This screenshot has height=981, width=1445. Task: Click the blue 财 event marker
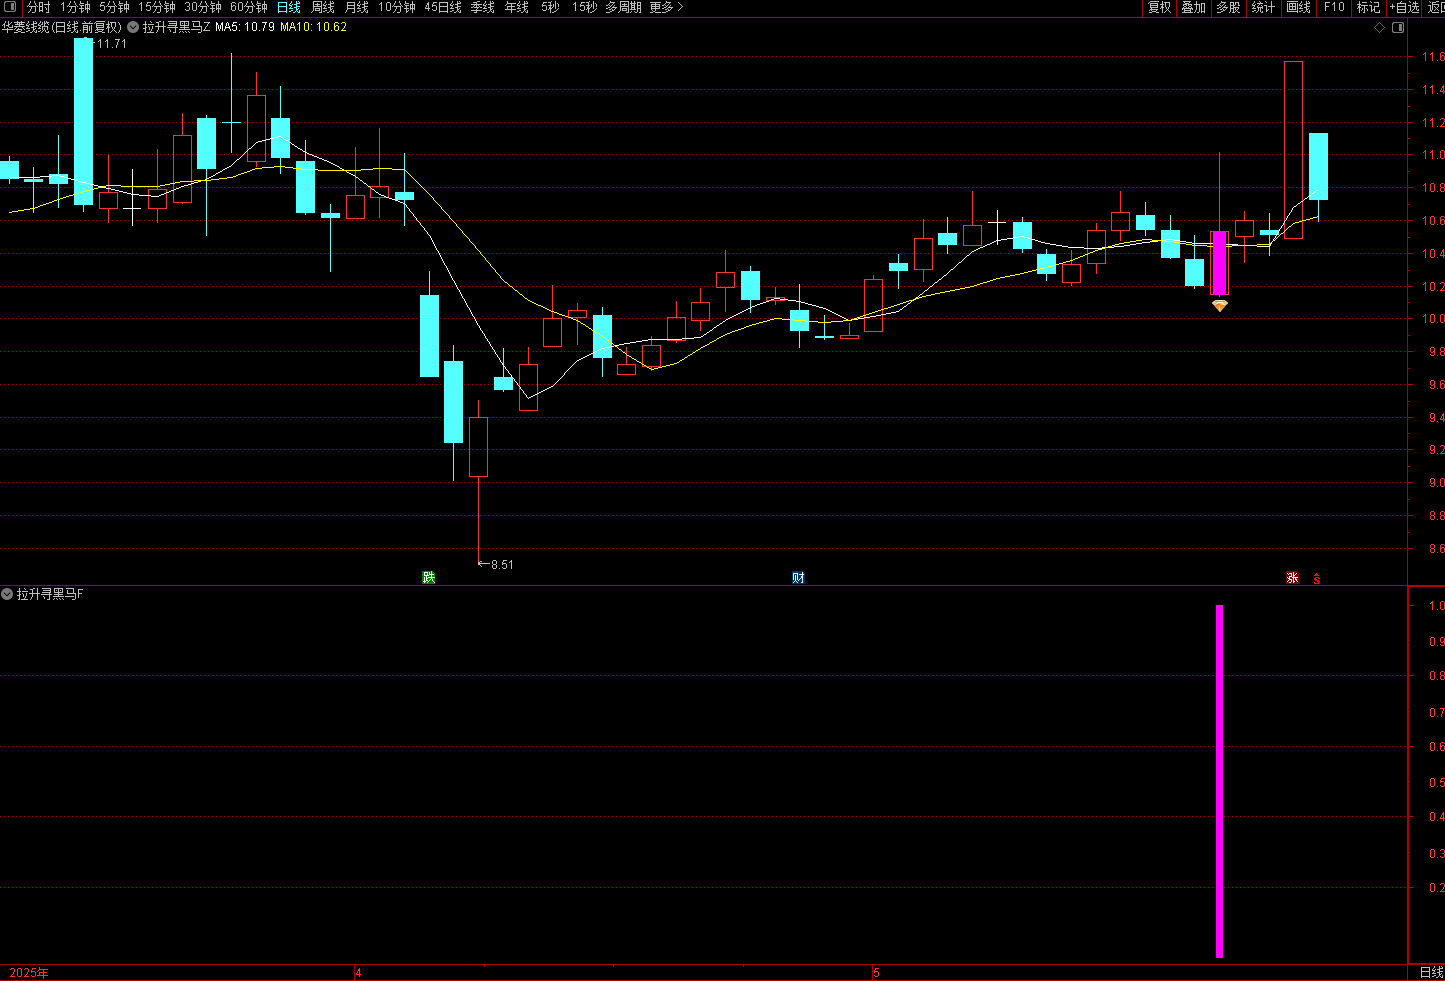798,577
